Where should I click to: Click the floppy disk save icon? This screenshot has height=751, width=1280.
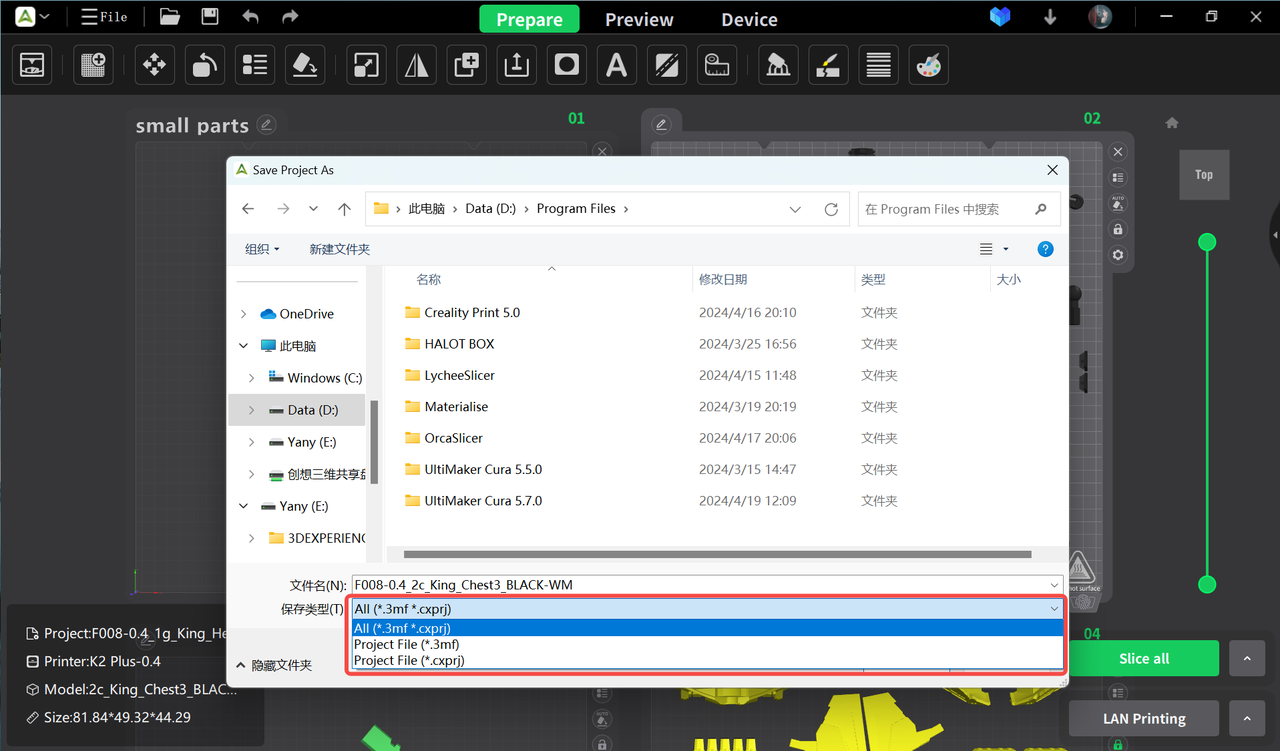[x=209, y=17]
